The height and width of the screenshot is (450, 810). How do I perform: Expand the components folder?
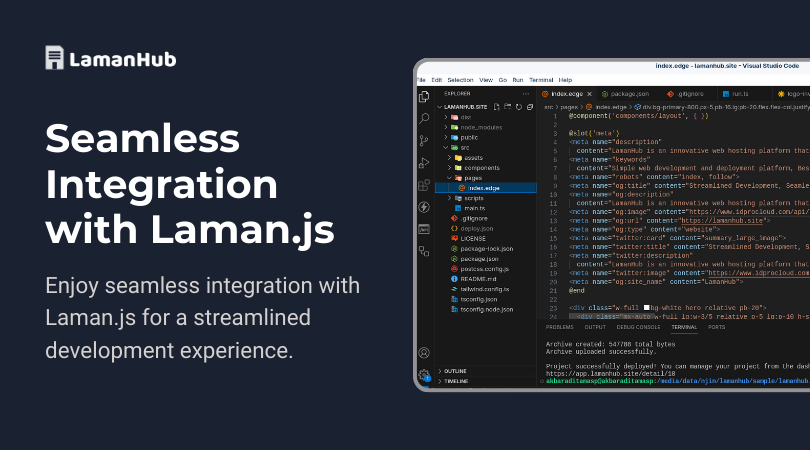pyautogui.click(x=449, y=168)
